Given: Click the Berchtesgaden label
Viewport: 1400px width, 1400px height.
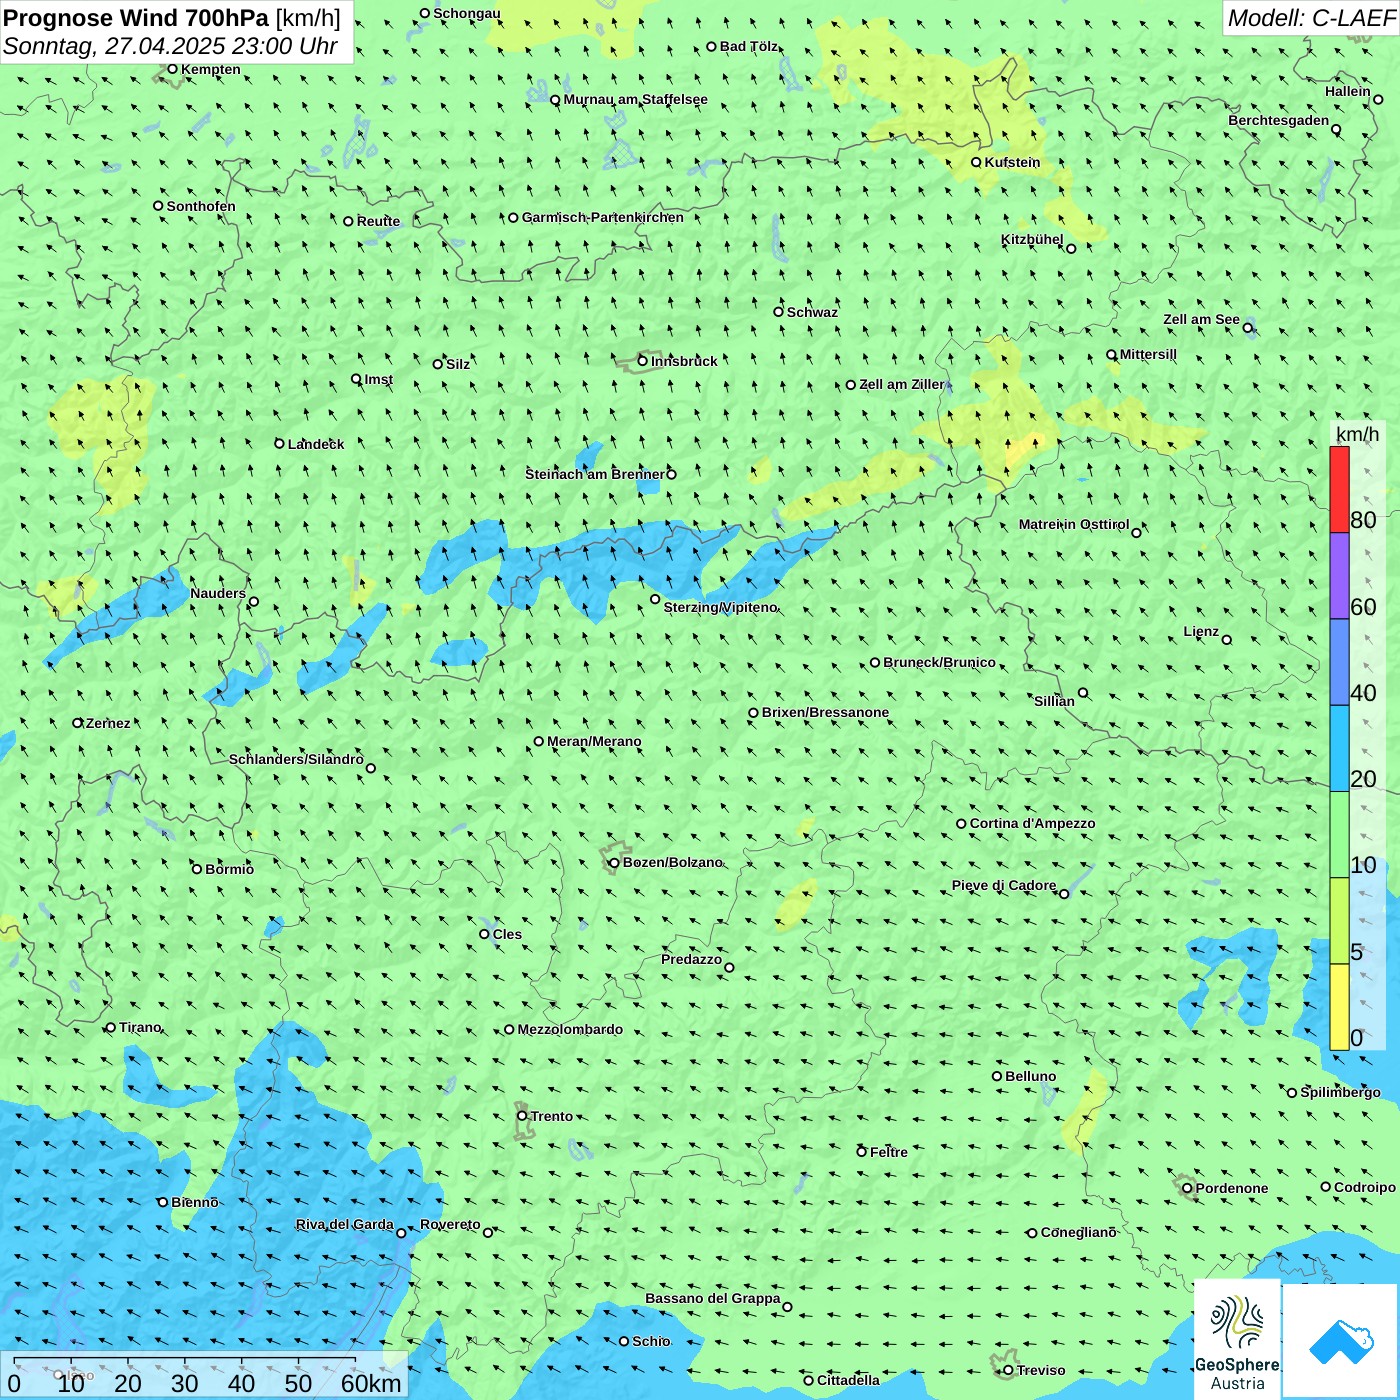Looking at the screenshot, I should click(1278, 120).
